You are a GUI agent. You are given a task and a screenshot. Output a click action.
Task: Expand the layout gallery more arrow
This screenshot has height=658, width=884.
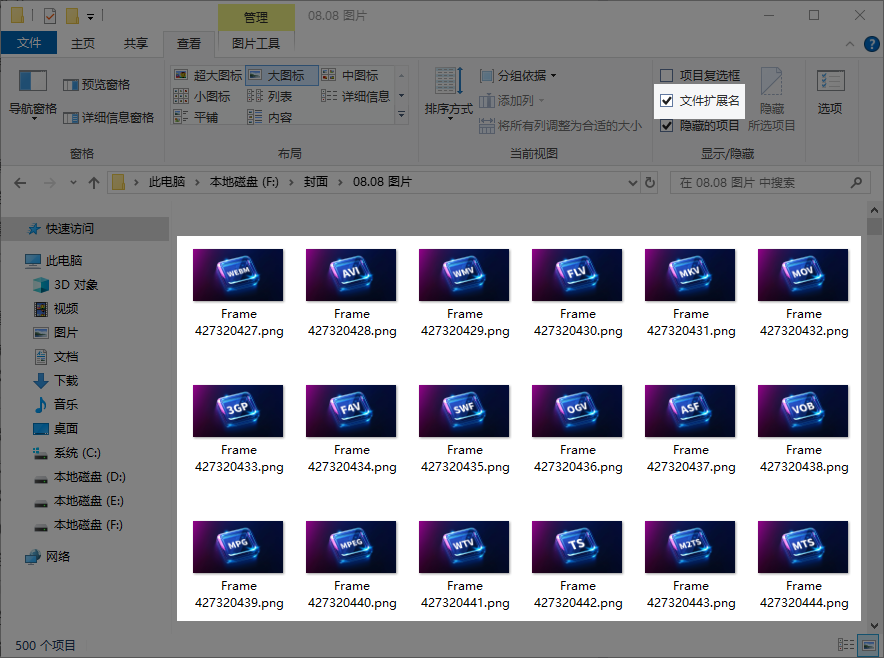tap(401, 114)
